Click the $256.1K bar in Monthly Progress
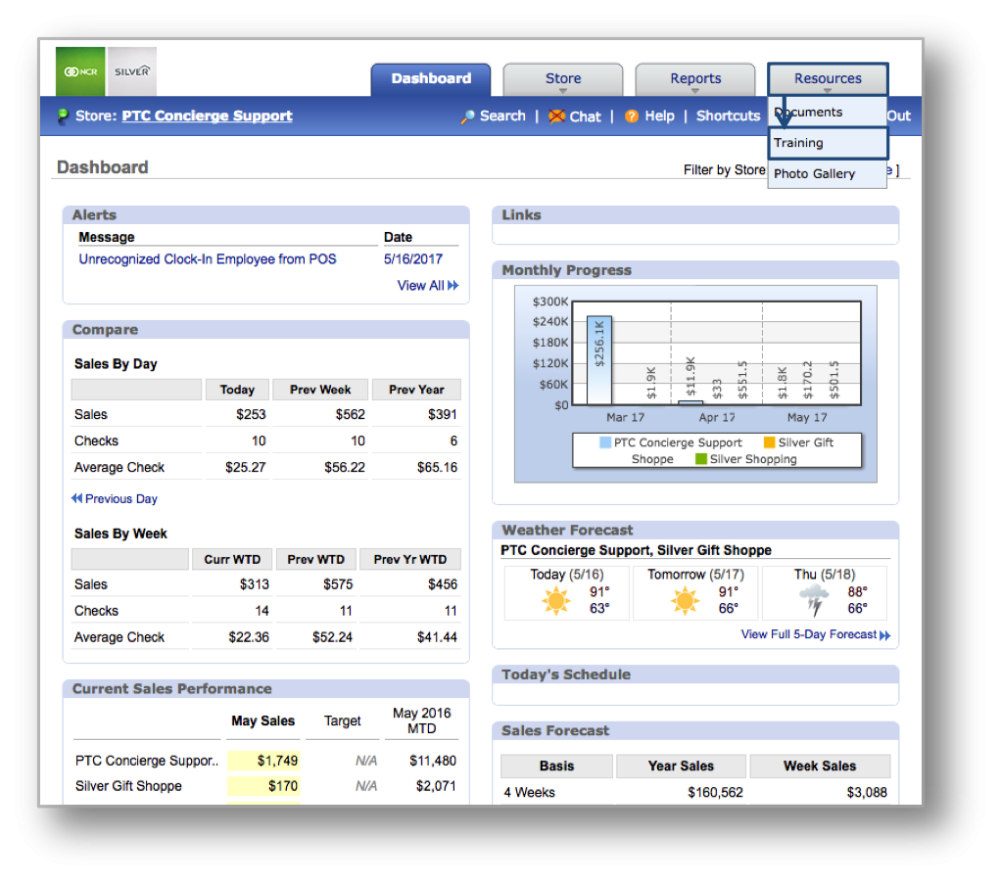The width and height of the screenshot is (1000, 882). click(x=599, y=360)
